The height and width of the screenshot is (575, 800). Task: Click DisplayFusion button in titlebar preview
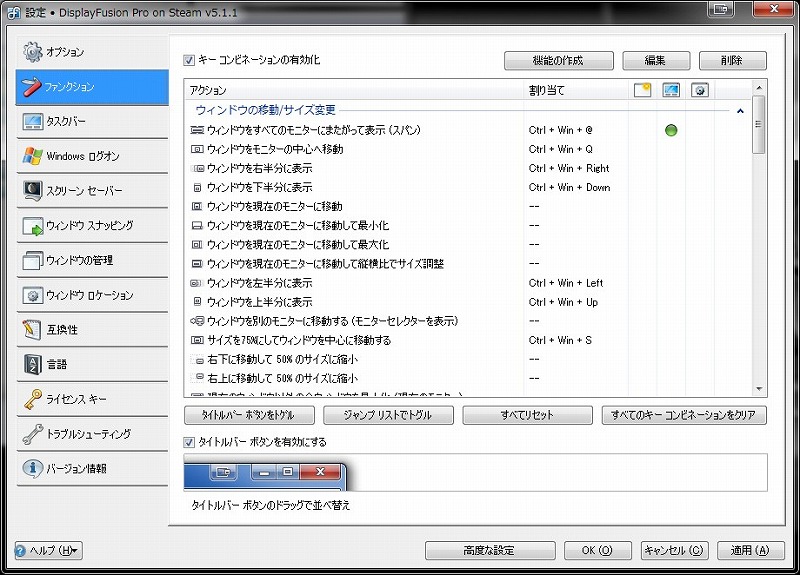point(223,472)
